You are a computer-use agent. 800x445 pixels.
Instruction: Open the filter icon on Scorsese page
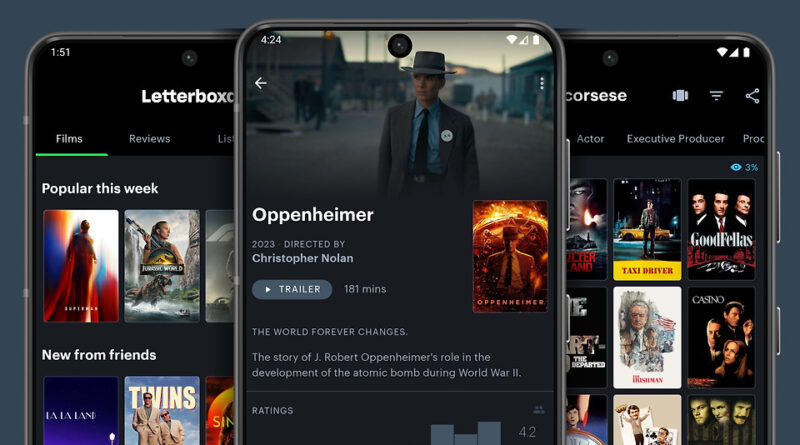[716, 96]
